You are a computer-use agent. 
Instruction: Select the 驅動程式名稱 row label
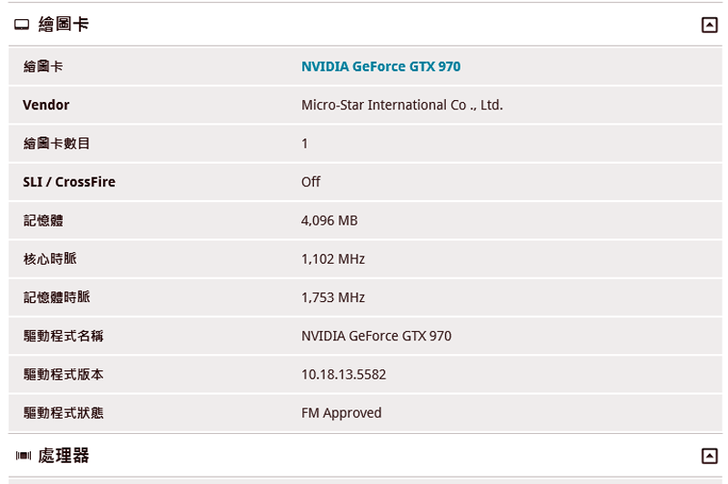tap(63, 336)
